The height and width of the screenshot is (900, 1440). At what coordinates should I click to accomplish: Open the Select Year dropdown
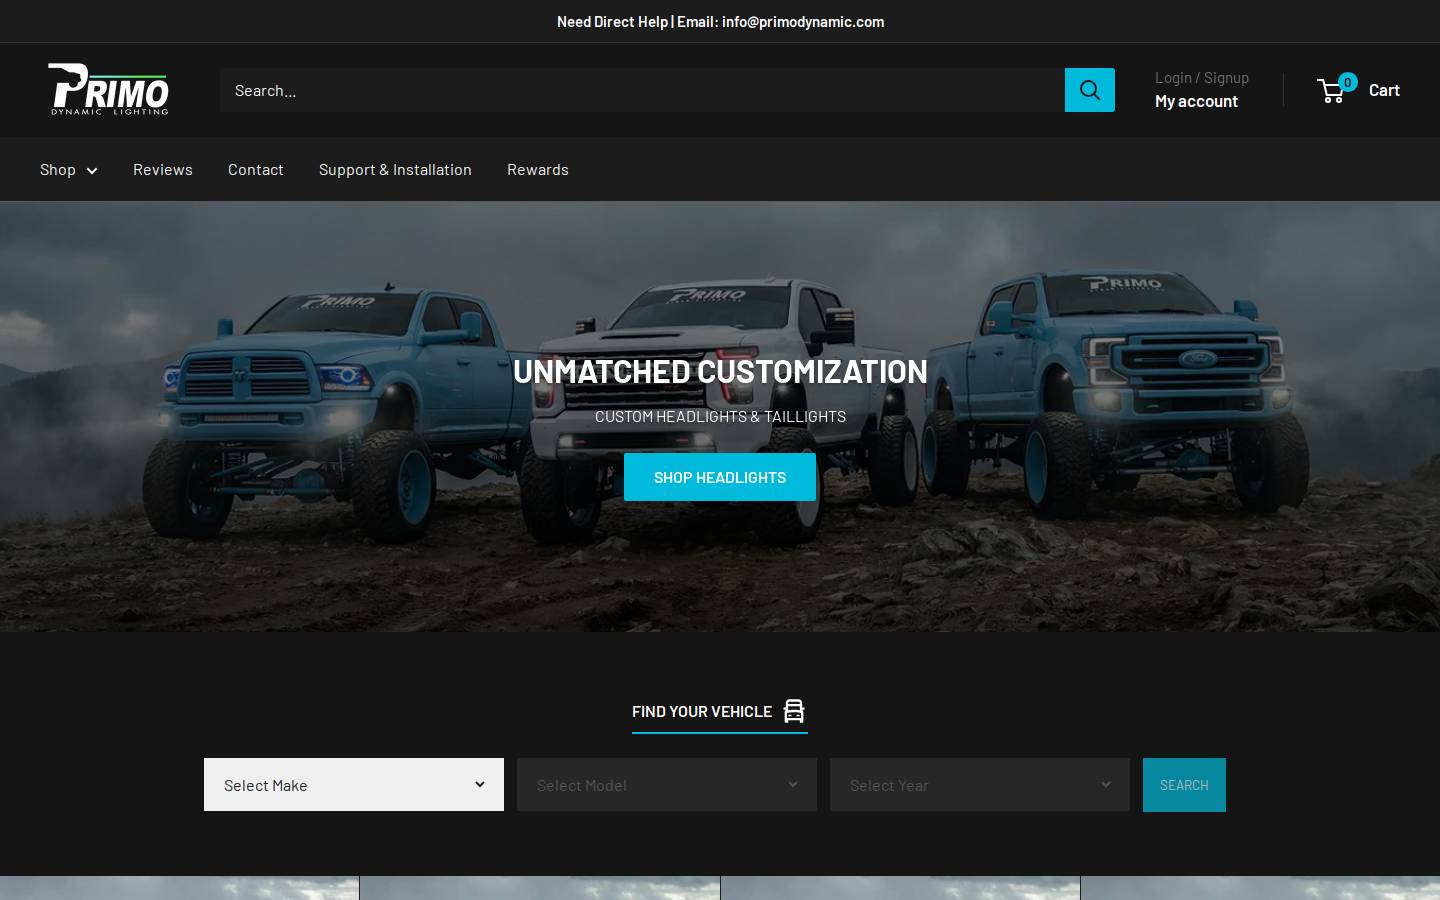pyautogui.click(x=980, y=785)
